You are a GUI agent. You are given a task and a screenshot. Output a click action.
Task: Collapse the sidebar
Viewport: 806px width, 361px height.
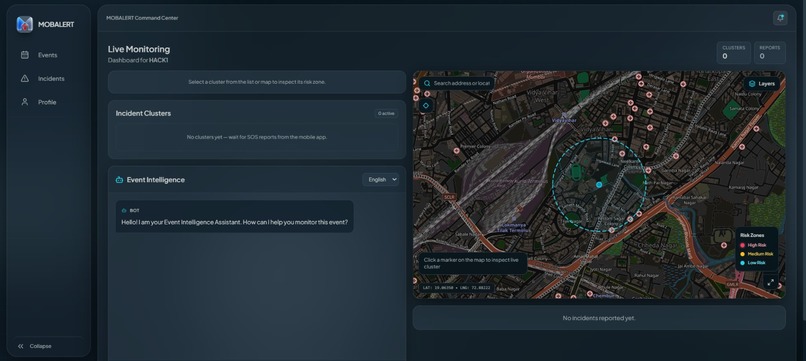coord(48,346)
